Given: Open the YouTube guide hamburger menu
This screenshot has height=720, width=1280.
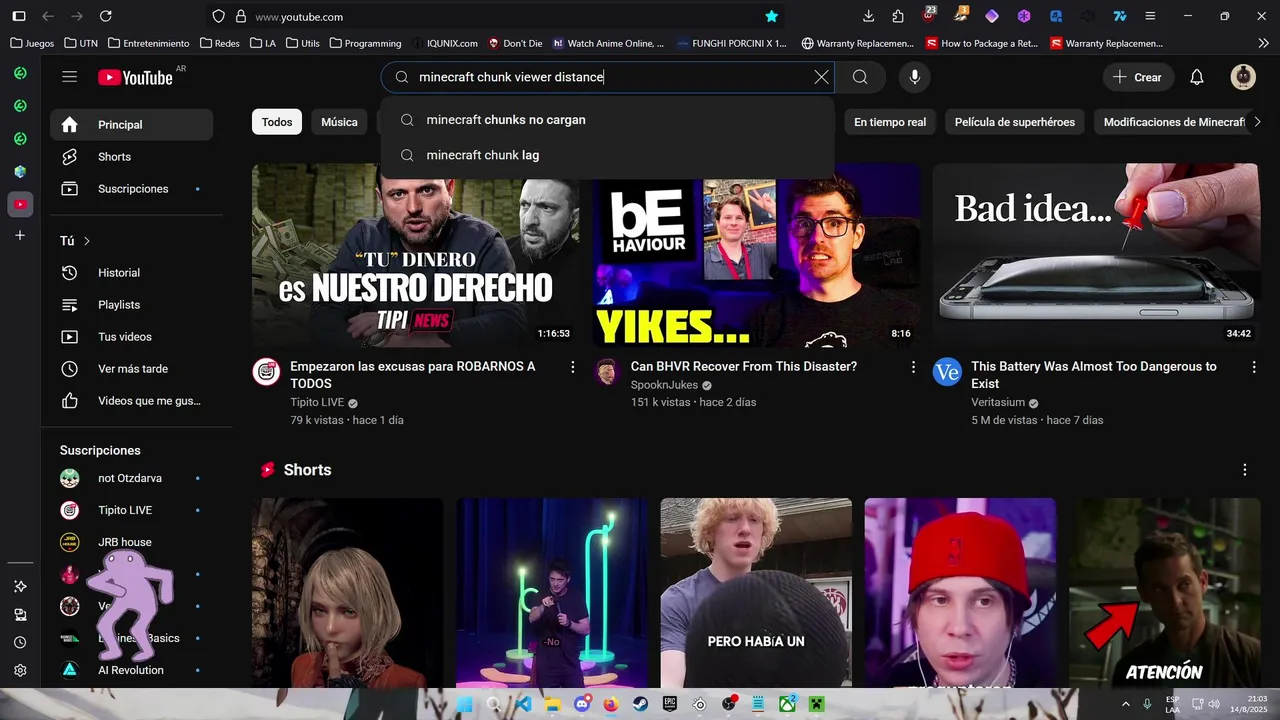Looking at the screenshot, I should point(69,77).
